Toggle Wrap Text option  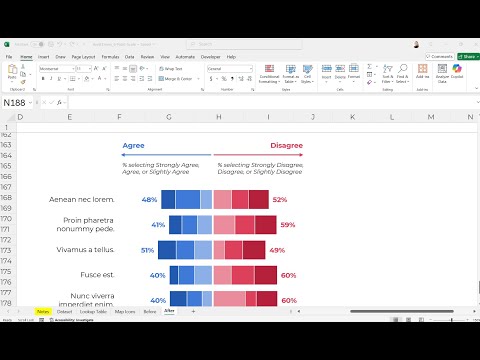171,69
